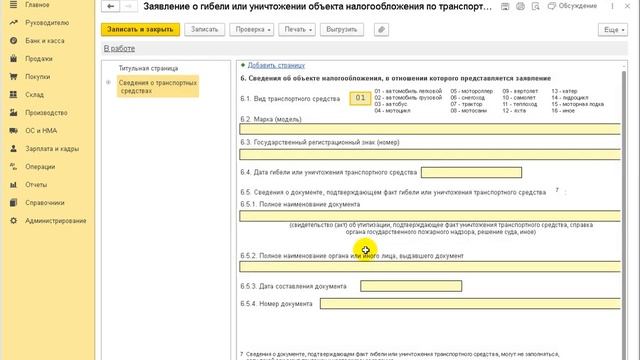Open the ОС и НМА section
640x360 pixels.
(41, 131)
